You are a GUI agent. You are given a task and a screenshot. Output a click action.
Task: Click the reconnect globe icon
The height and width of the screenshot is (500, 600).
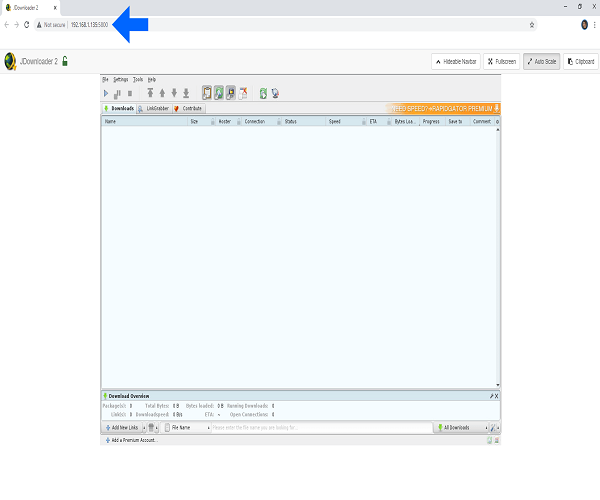[275, 93]
